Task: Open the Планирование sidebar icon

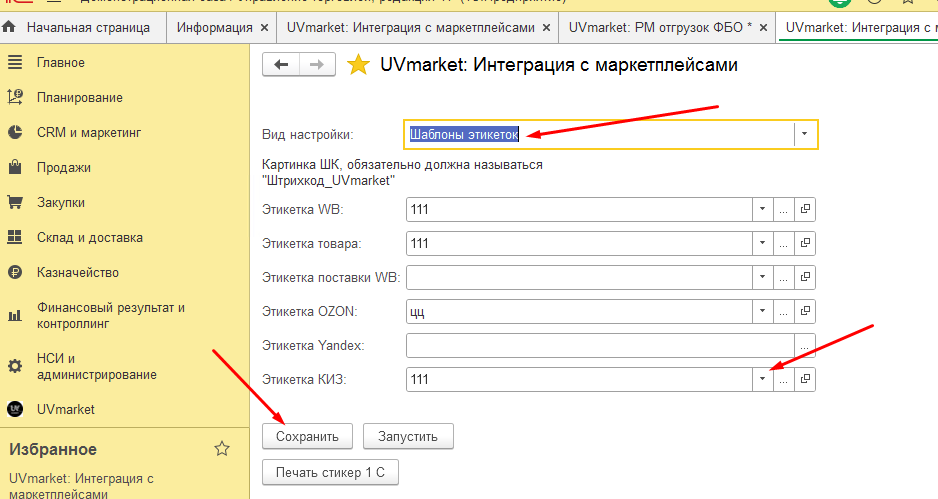Action: click(15, 97)
